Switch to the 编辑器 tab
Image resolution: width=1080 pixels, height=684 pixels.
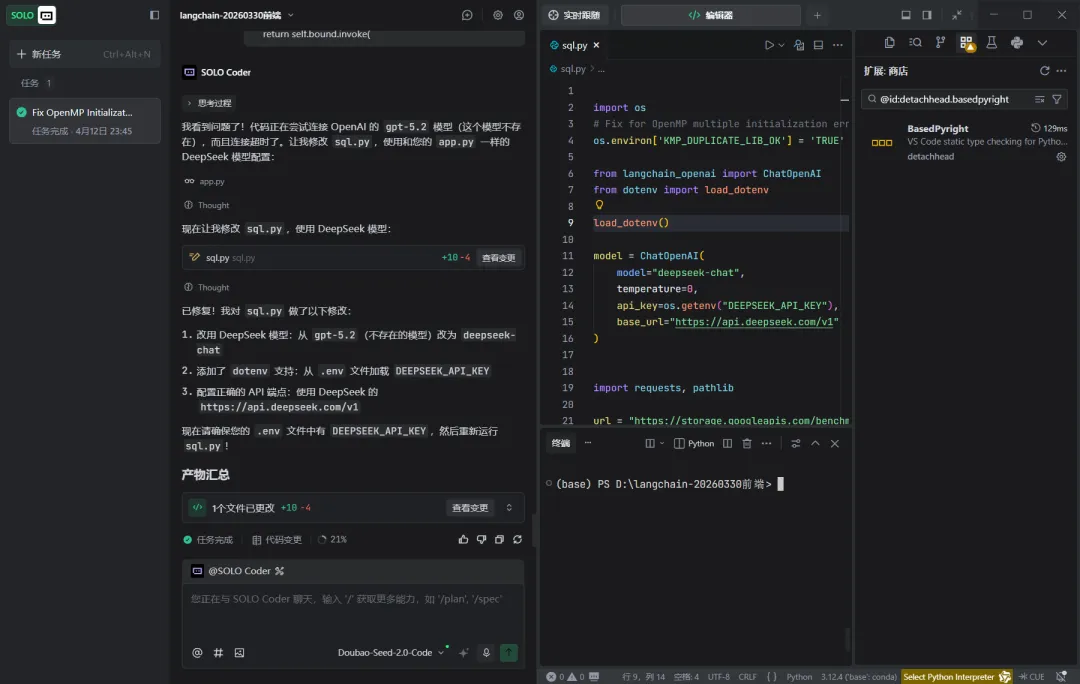tap(710, 15)
